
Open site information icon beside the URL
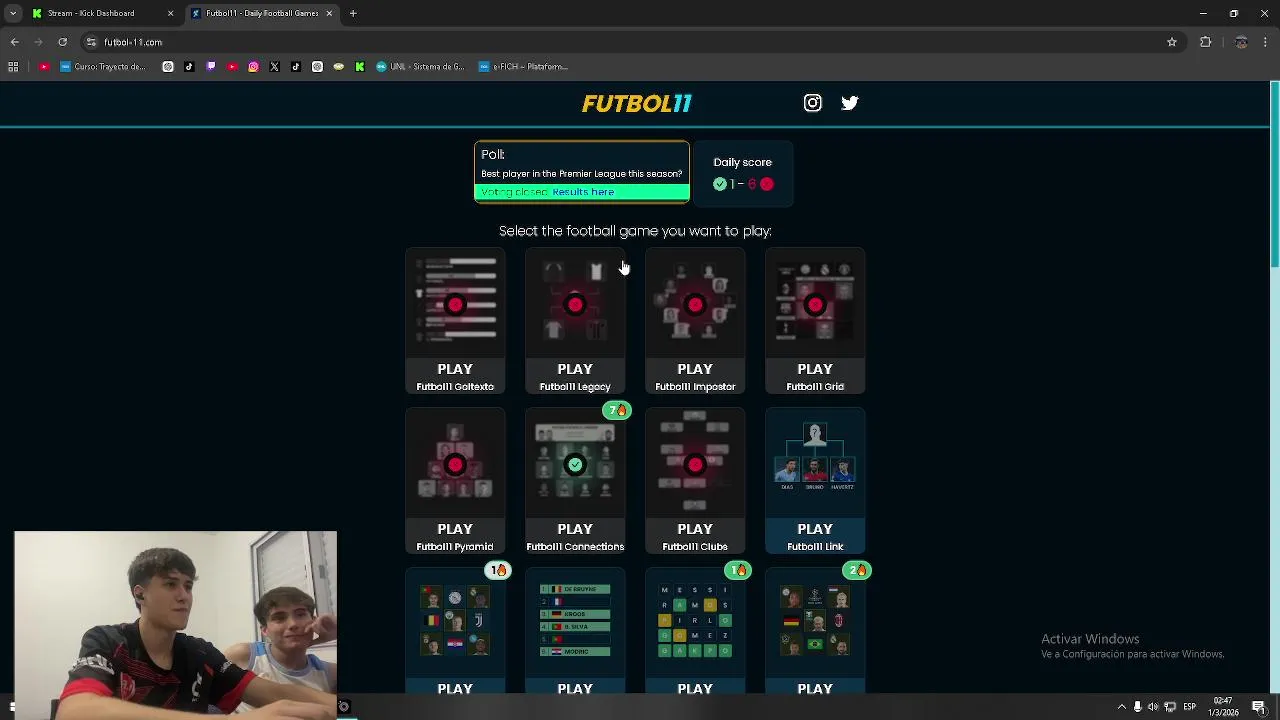[x=91, y=42]
